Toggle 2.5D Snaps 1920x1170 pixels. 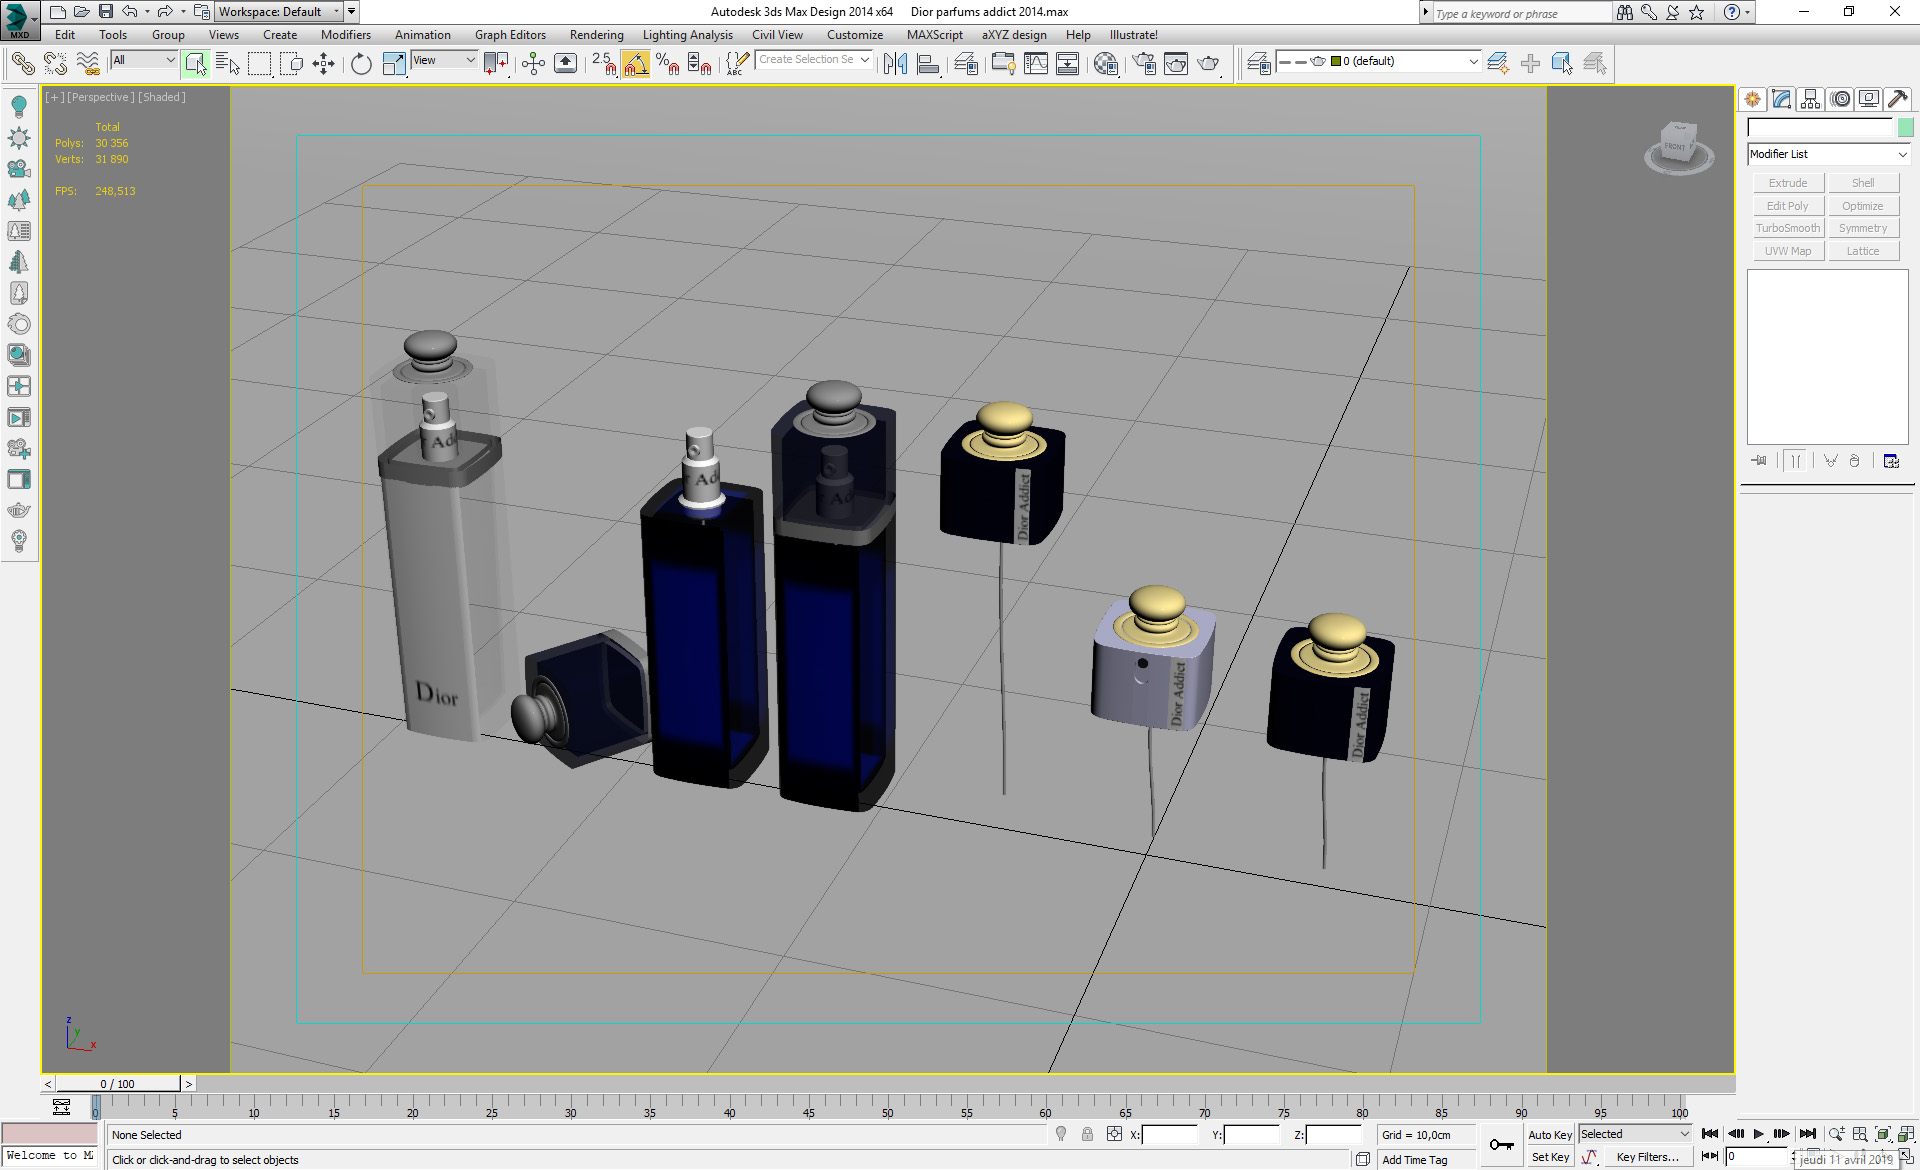(x=604, y=64)
